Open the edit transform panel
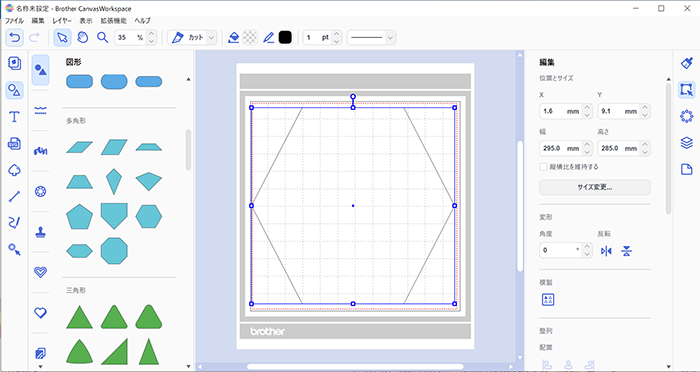700x372 pixels. [x=687, y=90]
